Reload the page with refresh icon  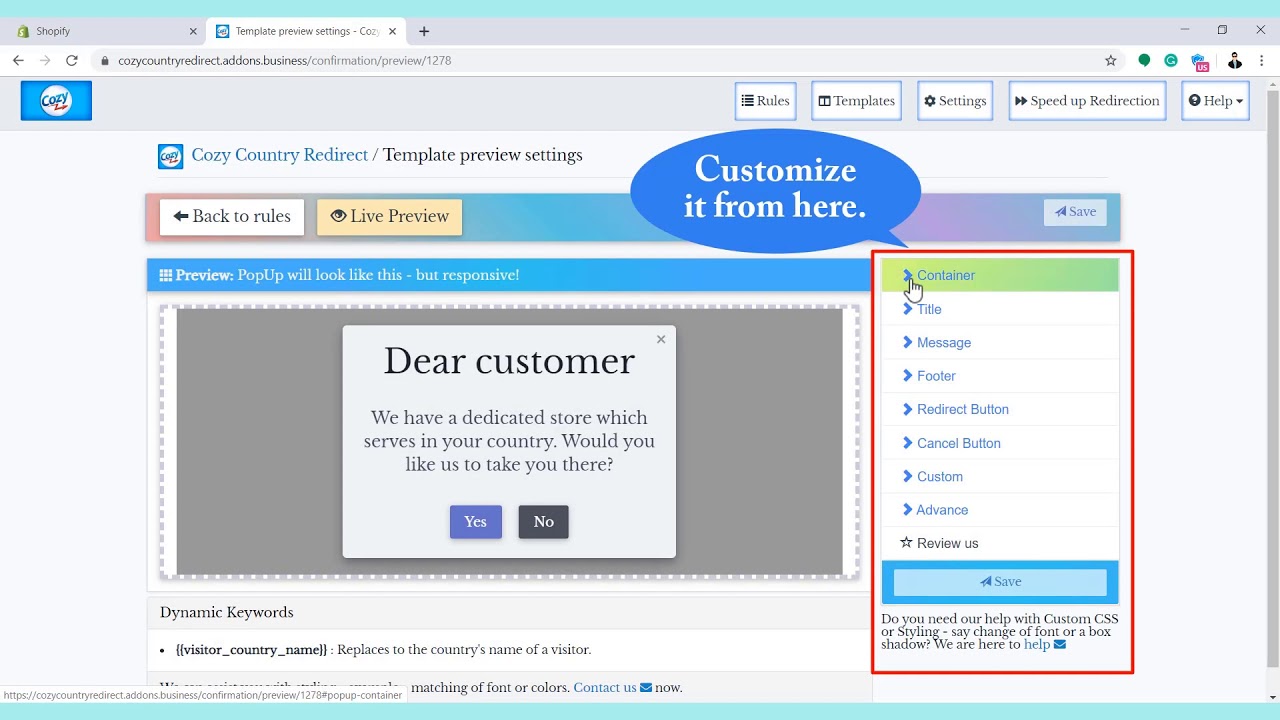click(x=72, y=60)
